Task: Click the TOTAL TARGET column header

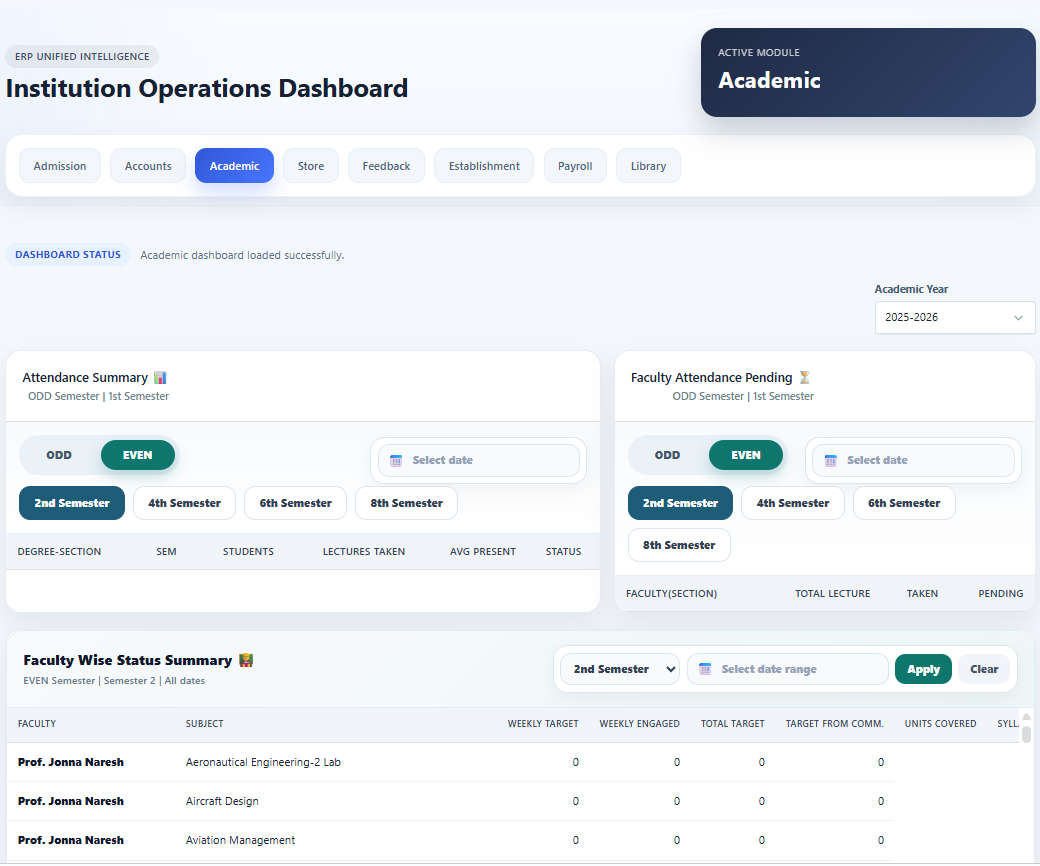Action: click(732, 723)
